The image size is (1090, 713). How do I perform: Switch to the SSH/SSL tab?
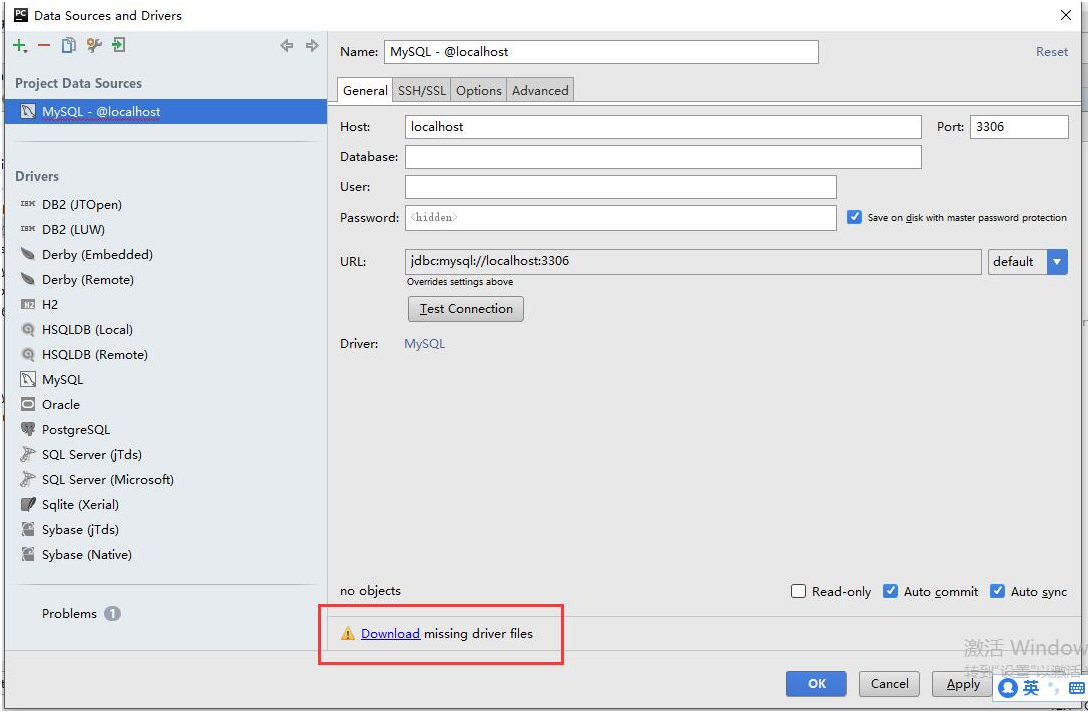click(x=421, y=90)
